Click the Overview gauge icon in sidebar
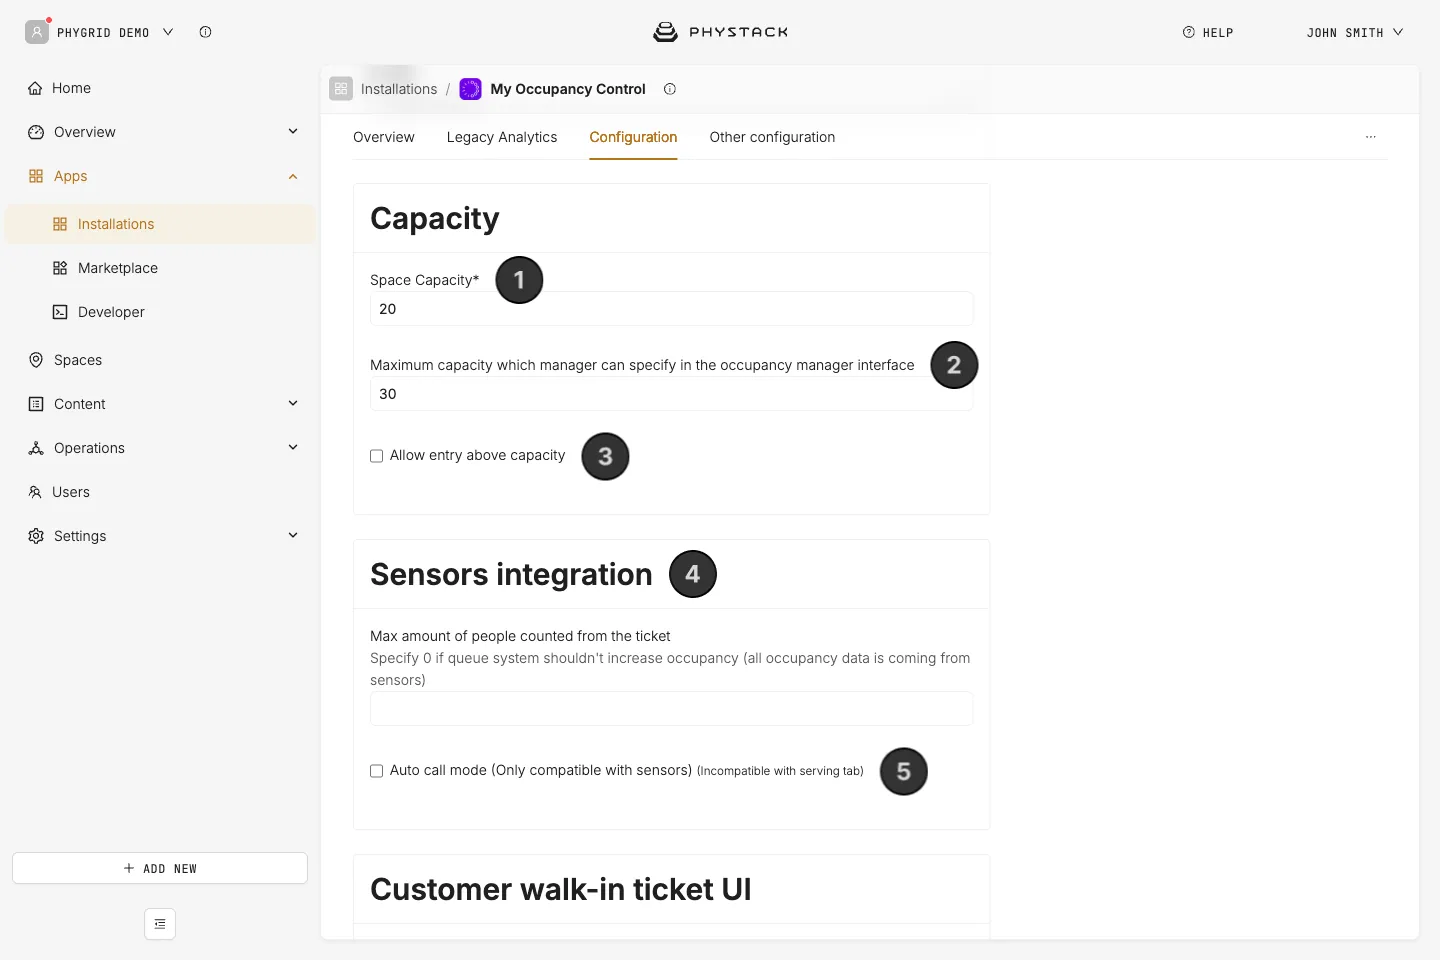The width and height of the screenshot is (1440, 960). [36, 132]
